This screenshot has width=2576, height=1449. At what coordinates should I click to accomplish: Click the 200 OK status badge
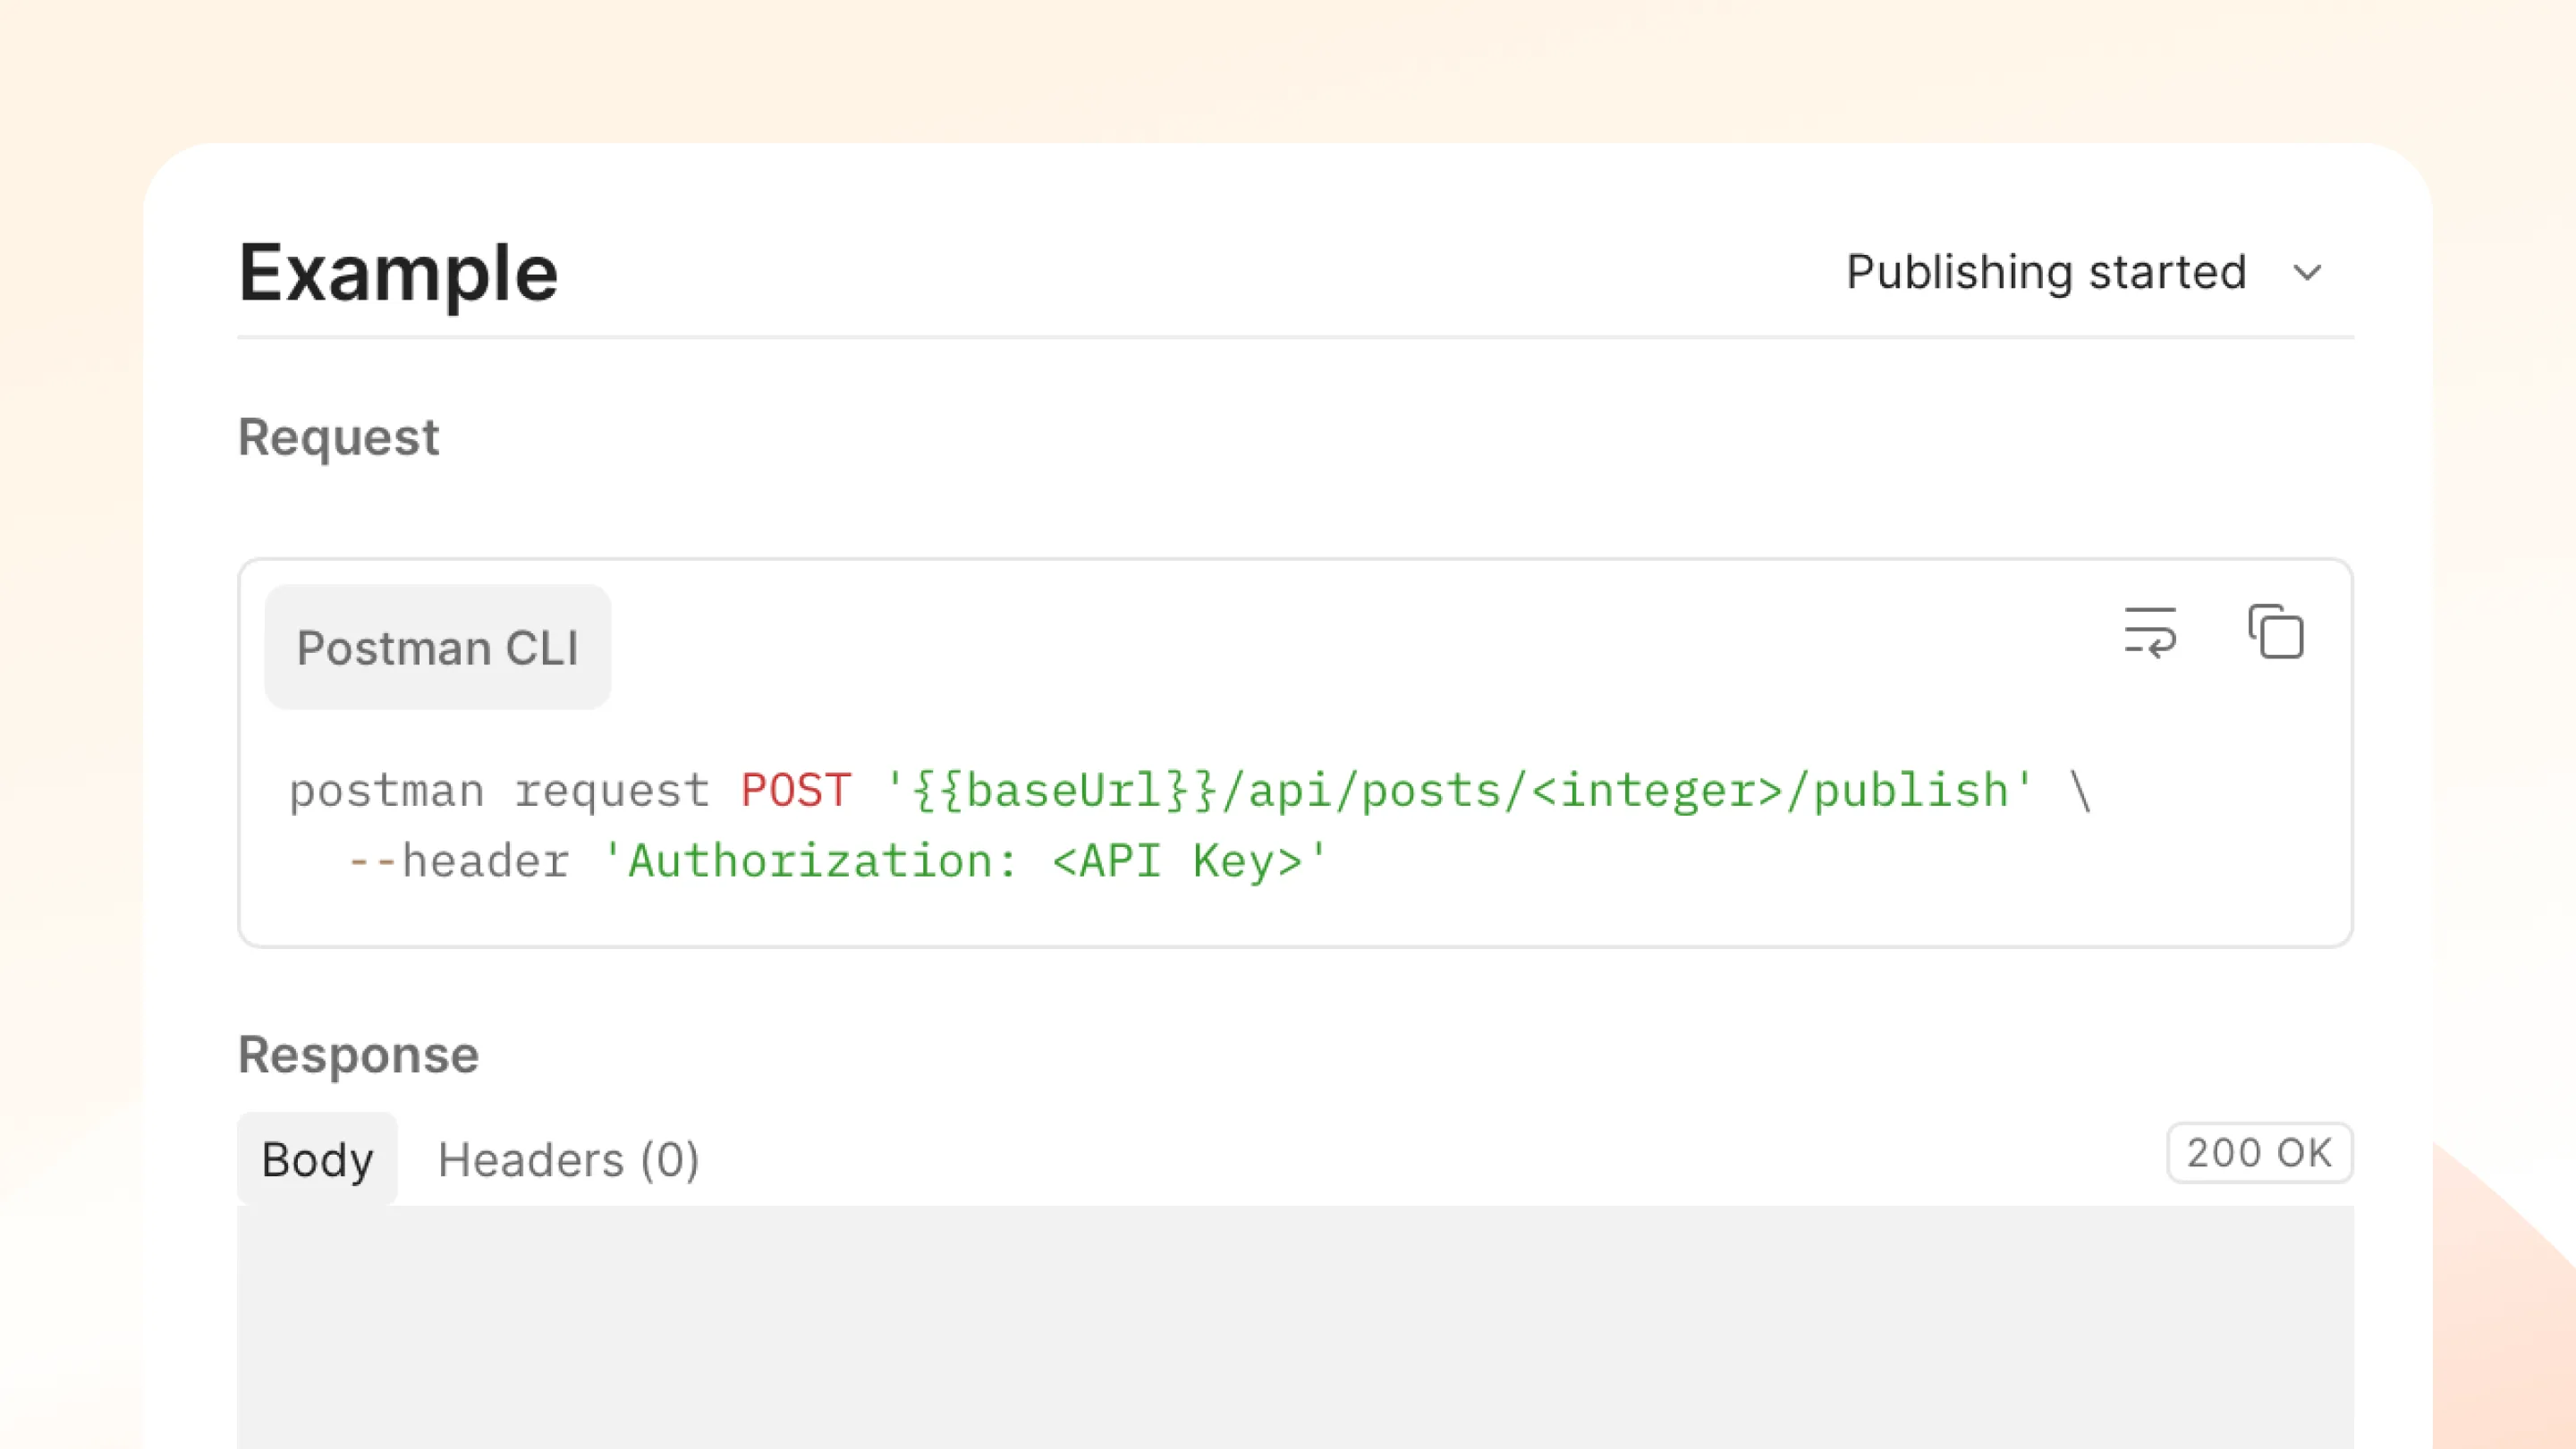pos(2259,1153)
